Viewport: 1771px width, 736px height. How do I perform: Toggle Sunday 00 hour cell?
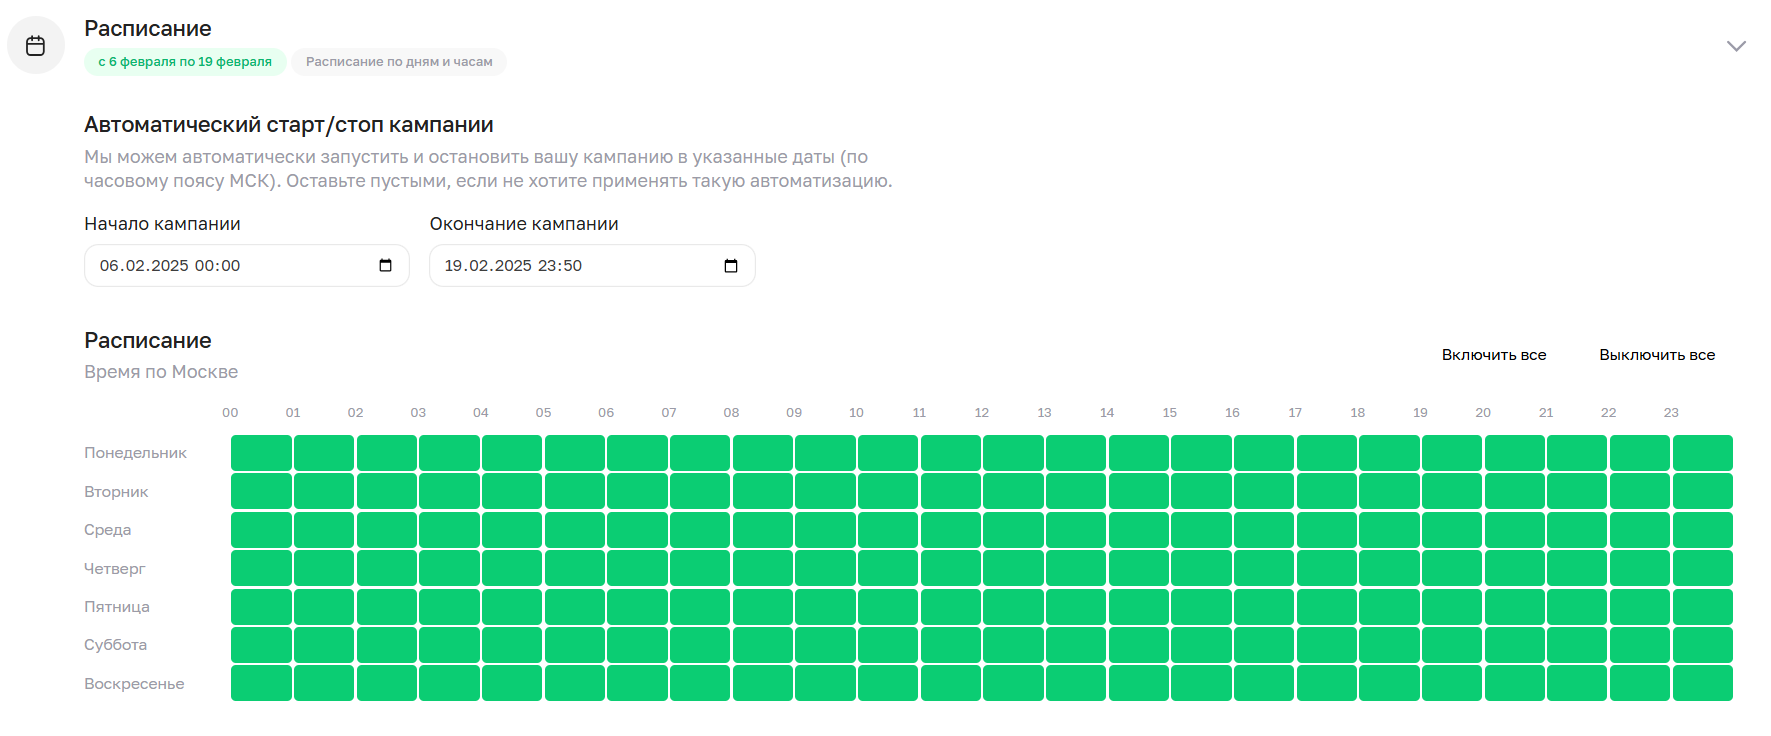261,683
